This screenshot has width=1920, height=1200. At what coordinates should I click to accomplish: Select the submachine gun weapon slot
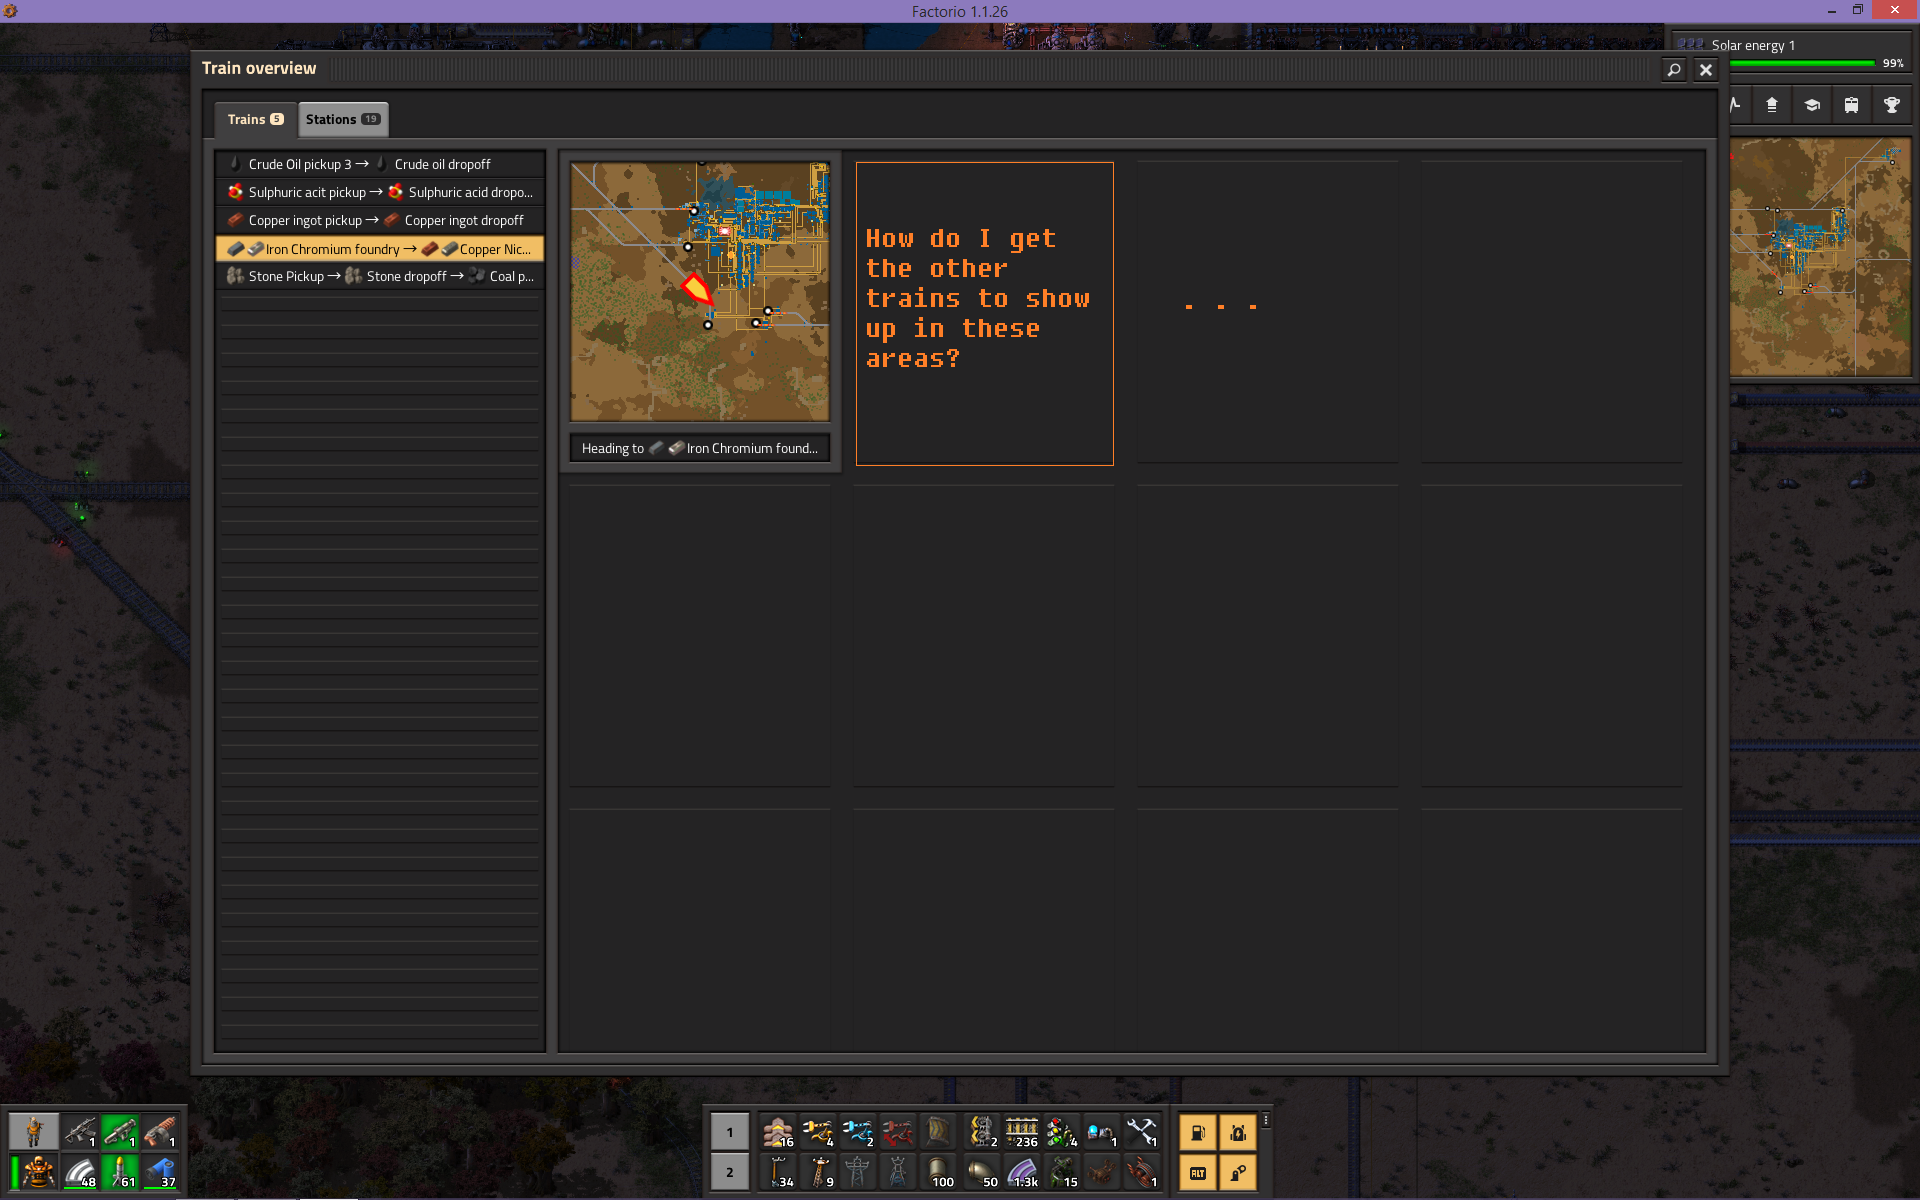pyautogui.click(x=80, y=1131)
